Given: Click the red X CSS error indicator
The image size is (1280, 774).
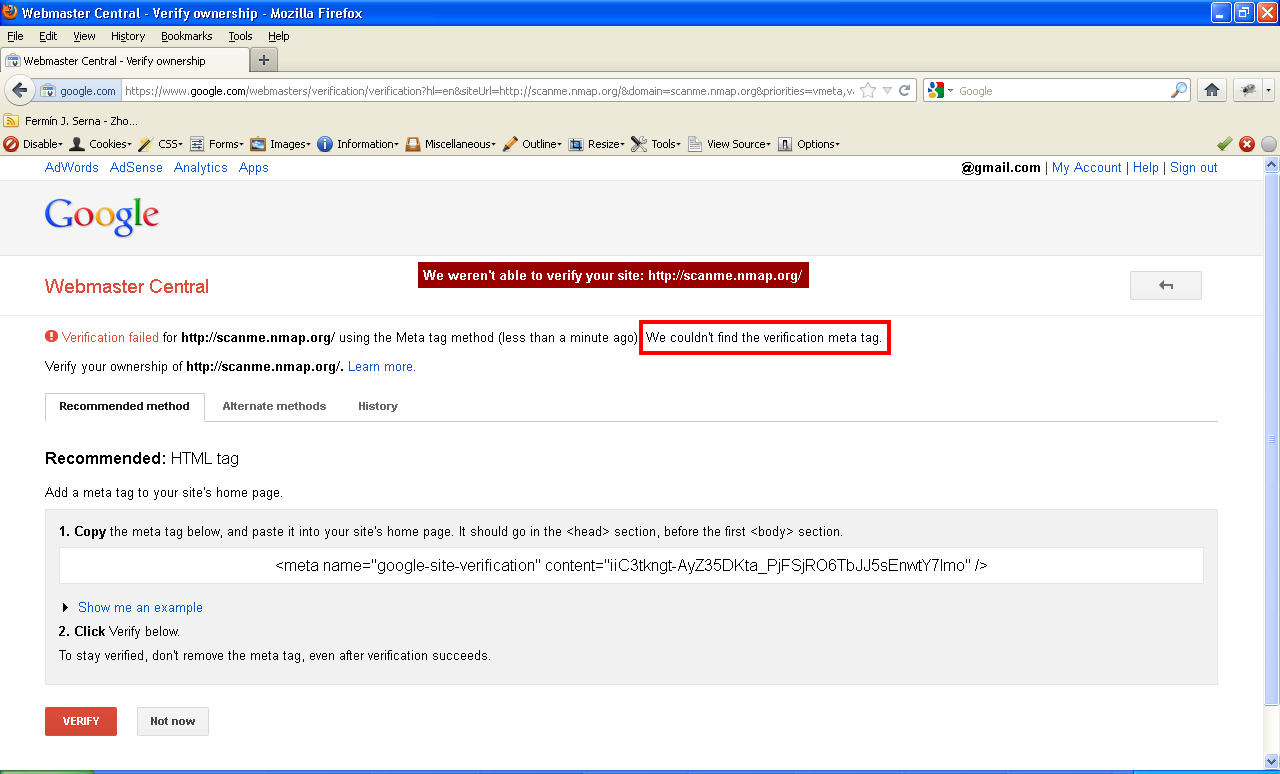Looking at the screenshot, I should (1247, 144).
